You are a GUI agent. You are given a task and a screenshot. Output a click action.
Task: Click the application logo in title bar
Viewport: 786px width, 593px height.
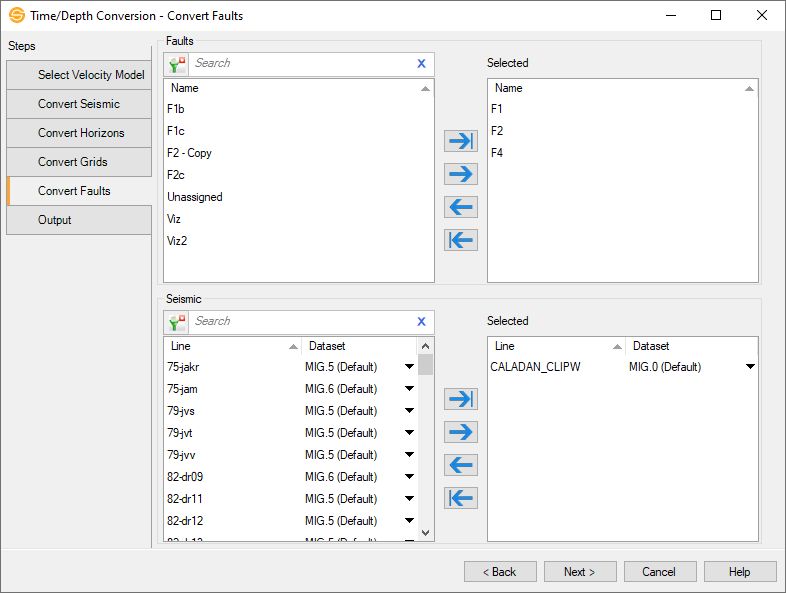[17, 16]
